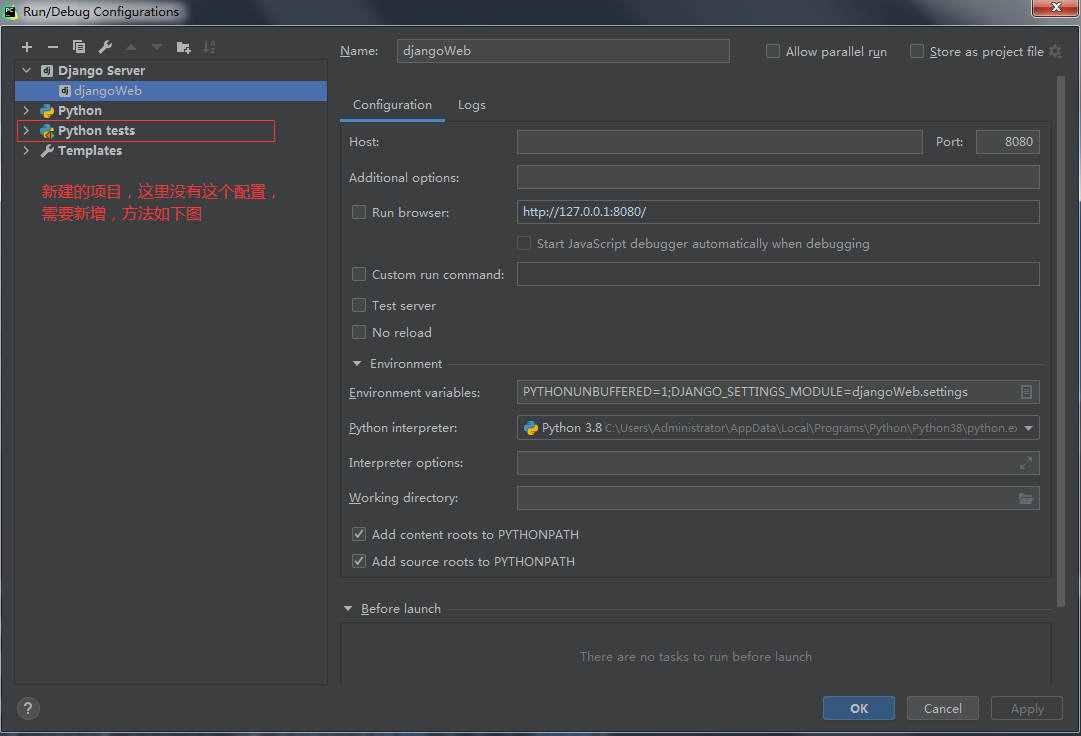Check the Run browser option

[x=358, y=212]
